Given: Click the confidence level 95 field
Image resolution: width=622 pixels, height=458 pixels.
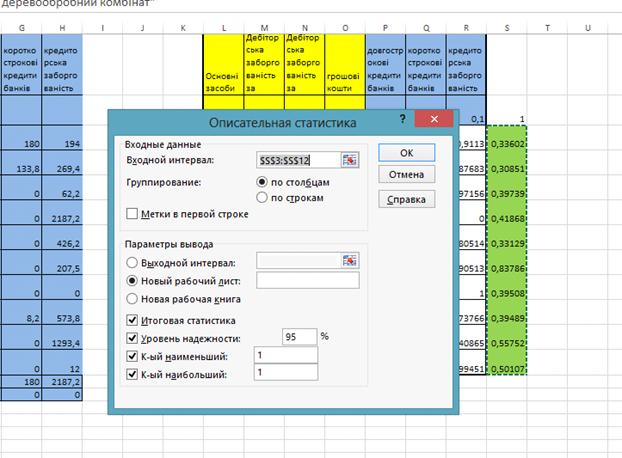Looking at the screenshot, I should (299, 337).
